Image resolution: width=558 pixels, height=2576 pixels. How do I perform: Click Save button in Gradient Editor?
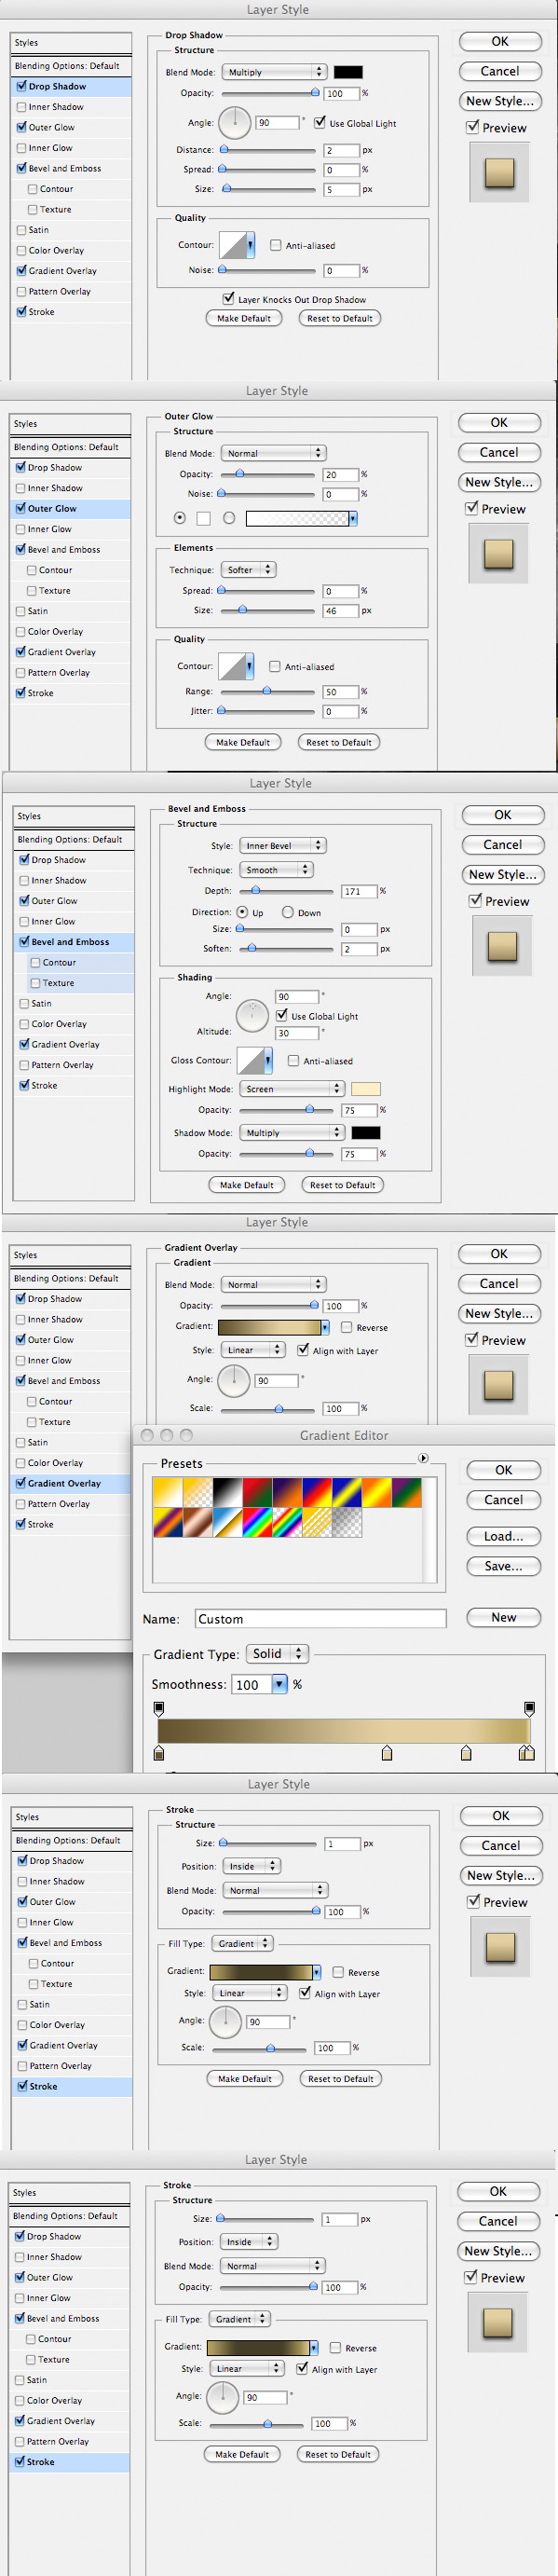[504, 1566]
